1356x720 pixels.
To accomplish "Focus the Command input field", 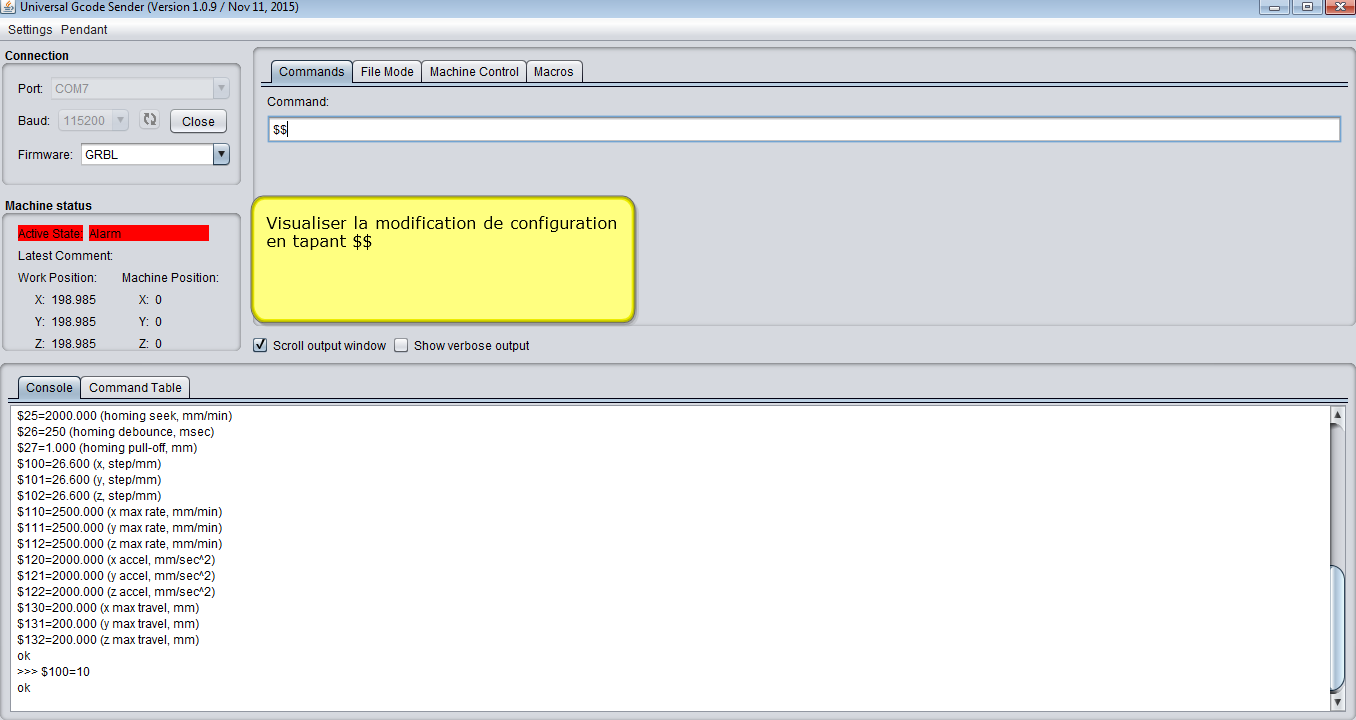I will coord(803,130).
